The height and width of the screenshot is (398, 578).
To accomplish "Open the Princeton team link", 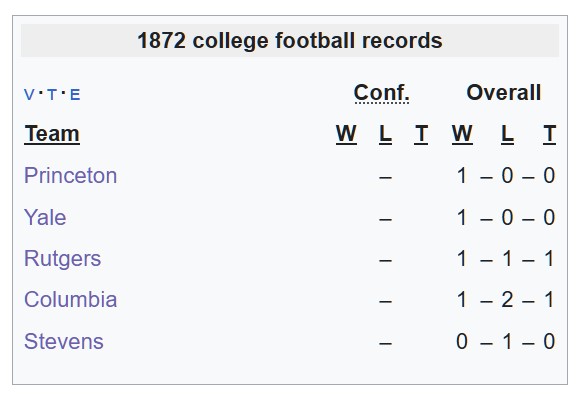I will click(70, 175).
